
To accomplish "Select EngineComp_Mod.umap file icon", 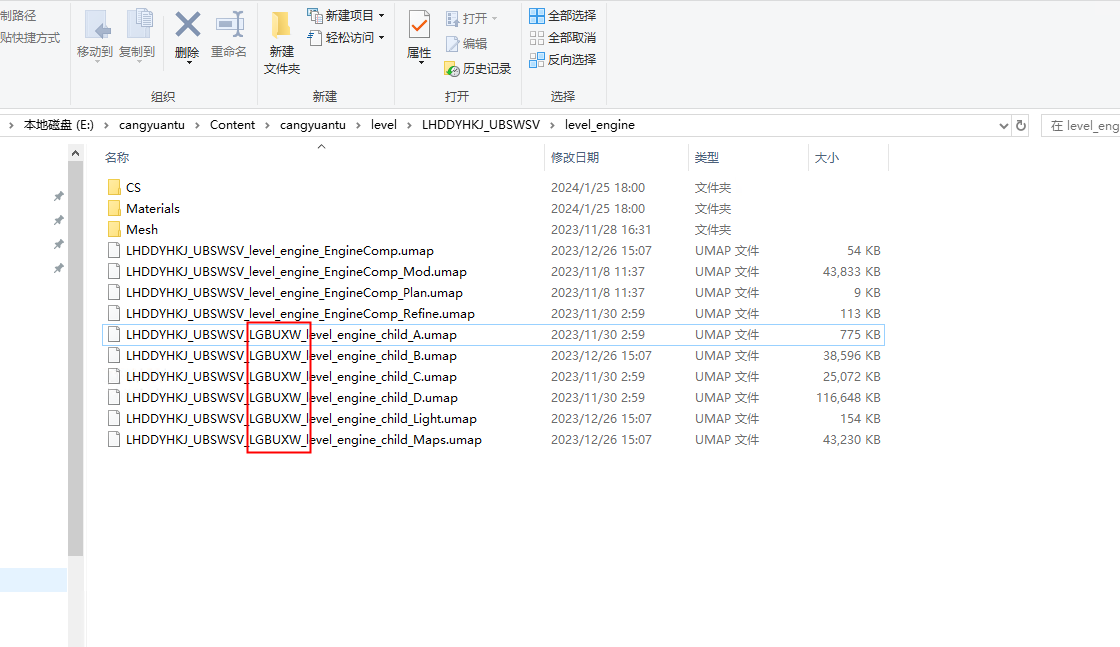I will 114,271.
